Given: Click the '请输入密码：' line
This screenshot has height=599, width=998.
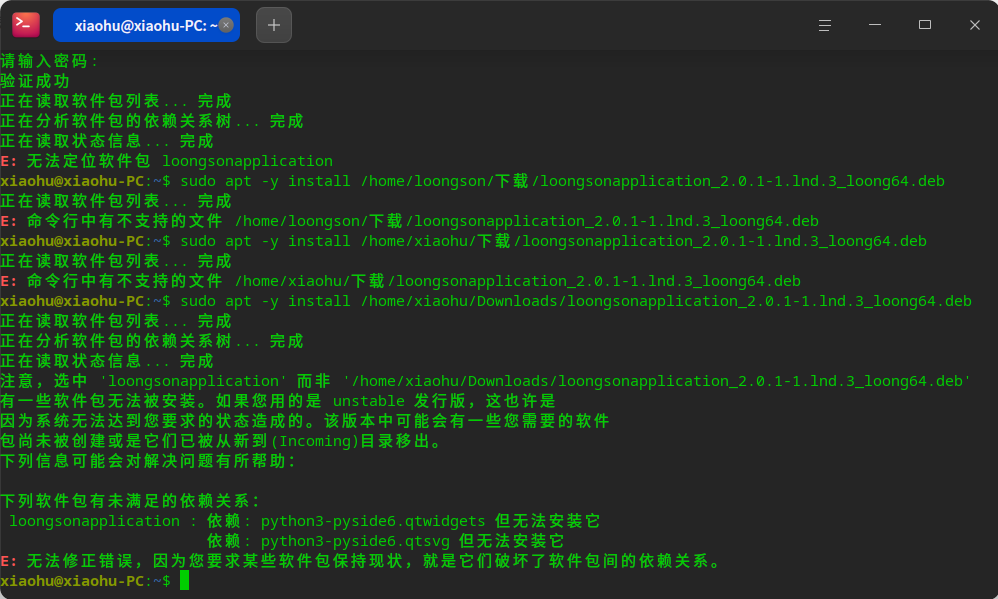Looking at the screenshot, I should (x=50, y=61).
